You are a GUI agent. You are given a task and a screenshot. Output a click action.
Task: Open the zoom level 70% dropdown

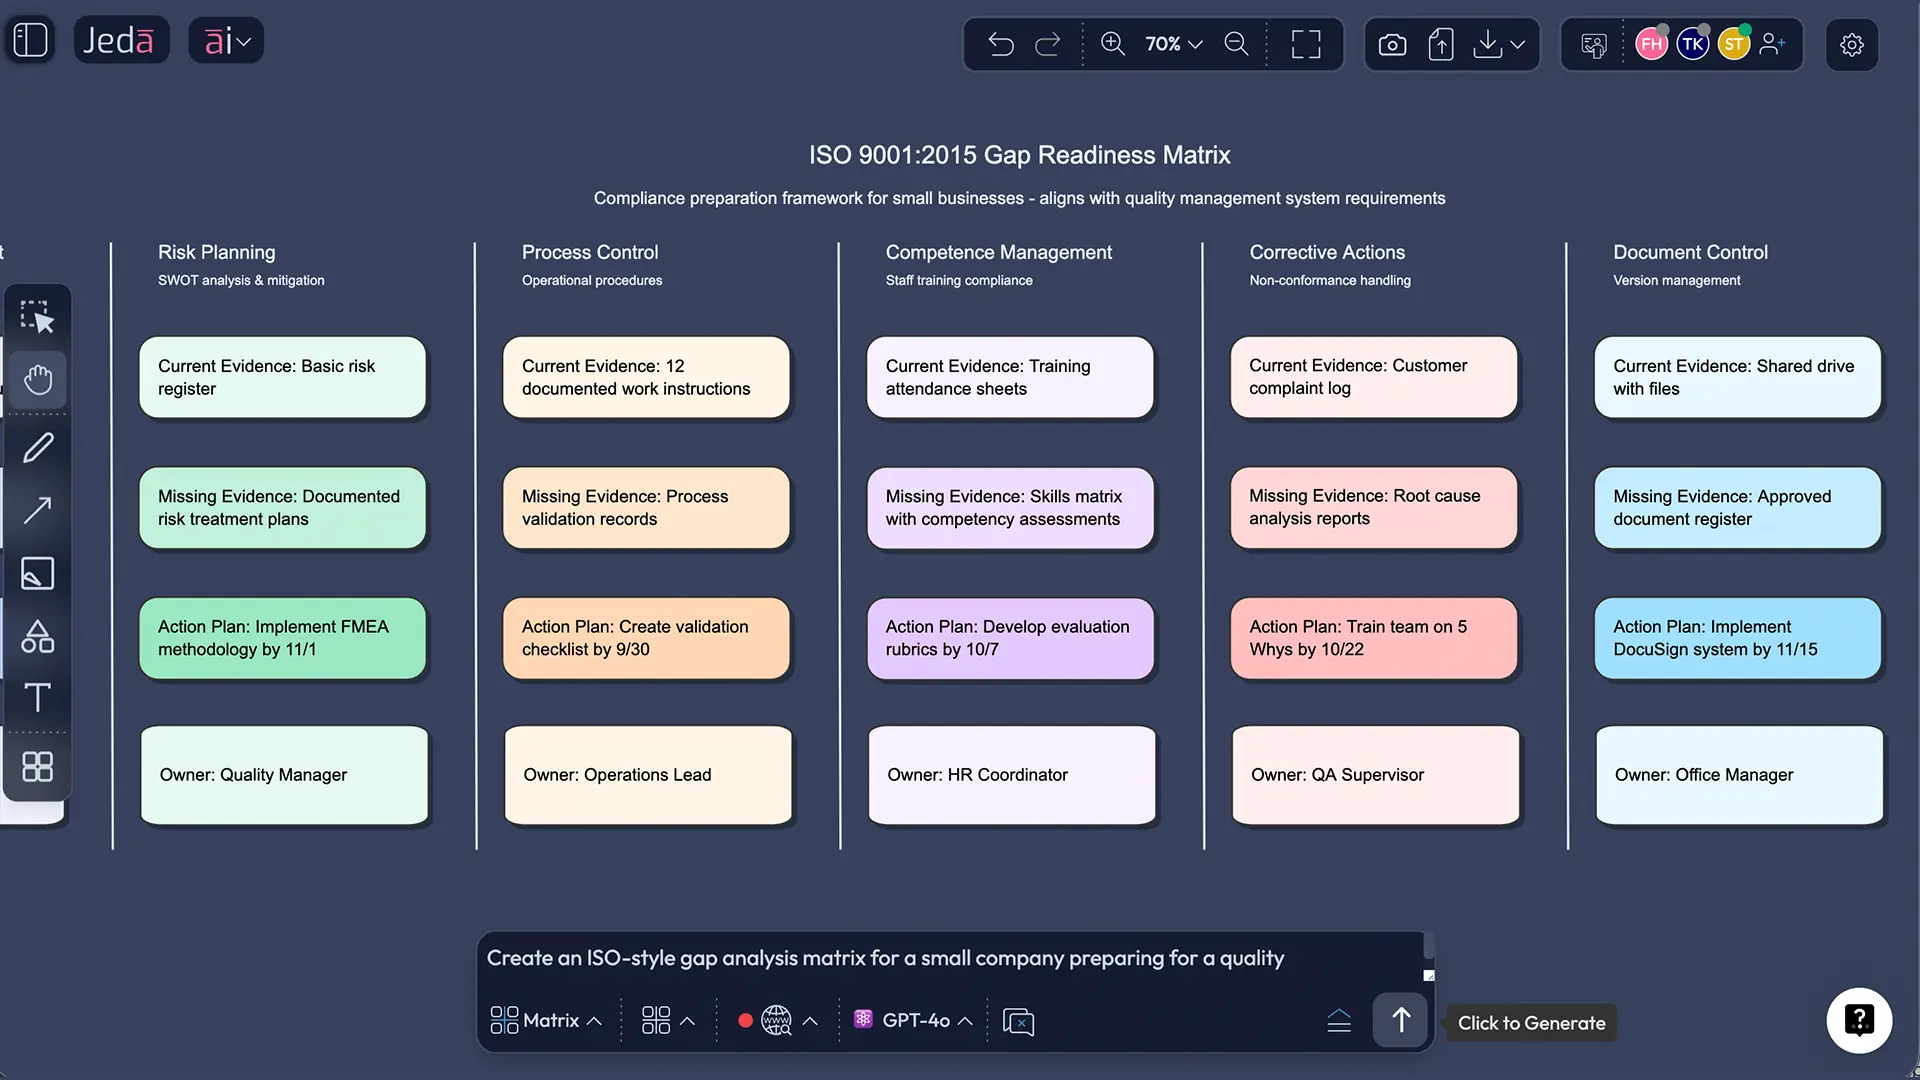(1172, 44)
